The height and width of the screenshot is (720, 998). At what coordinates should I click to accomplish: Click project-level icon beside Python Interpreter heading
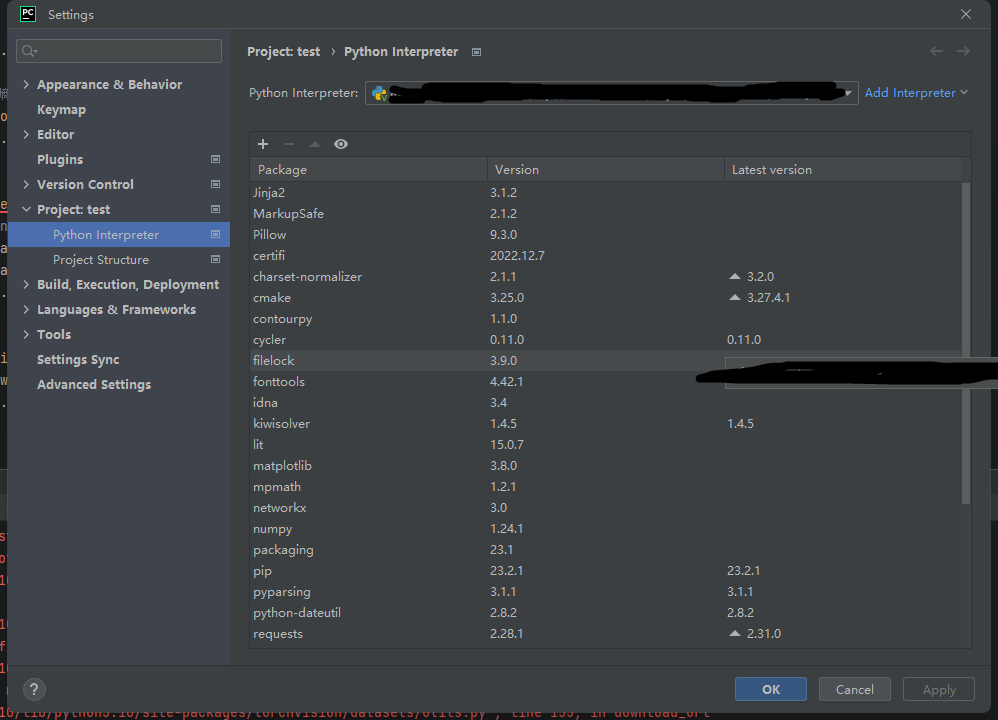coord(476,52)
